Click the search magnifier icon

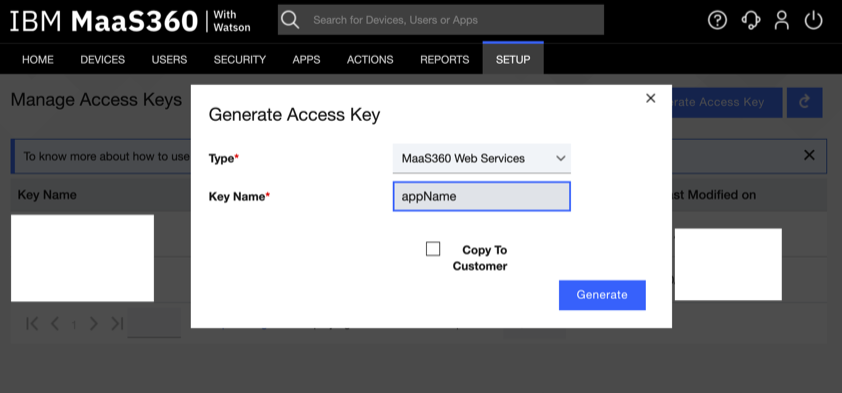[x=290, y=20]
